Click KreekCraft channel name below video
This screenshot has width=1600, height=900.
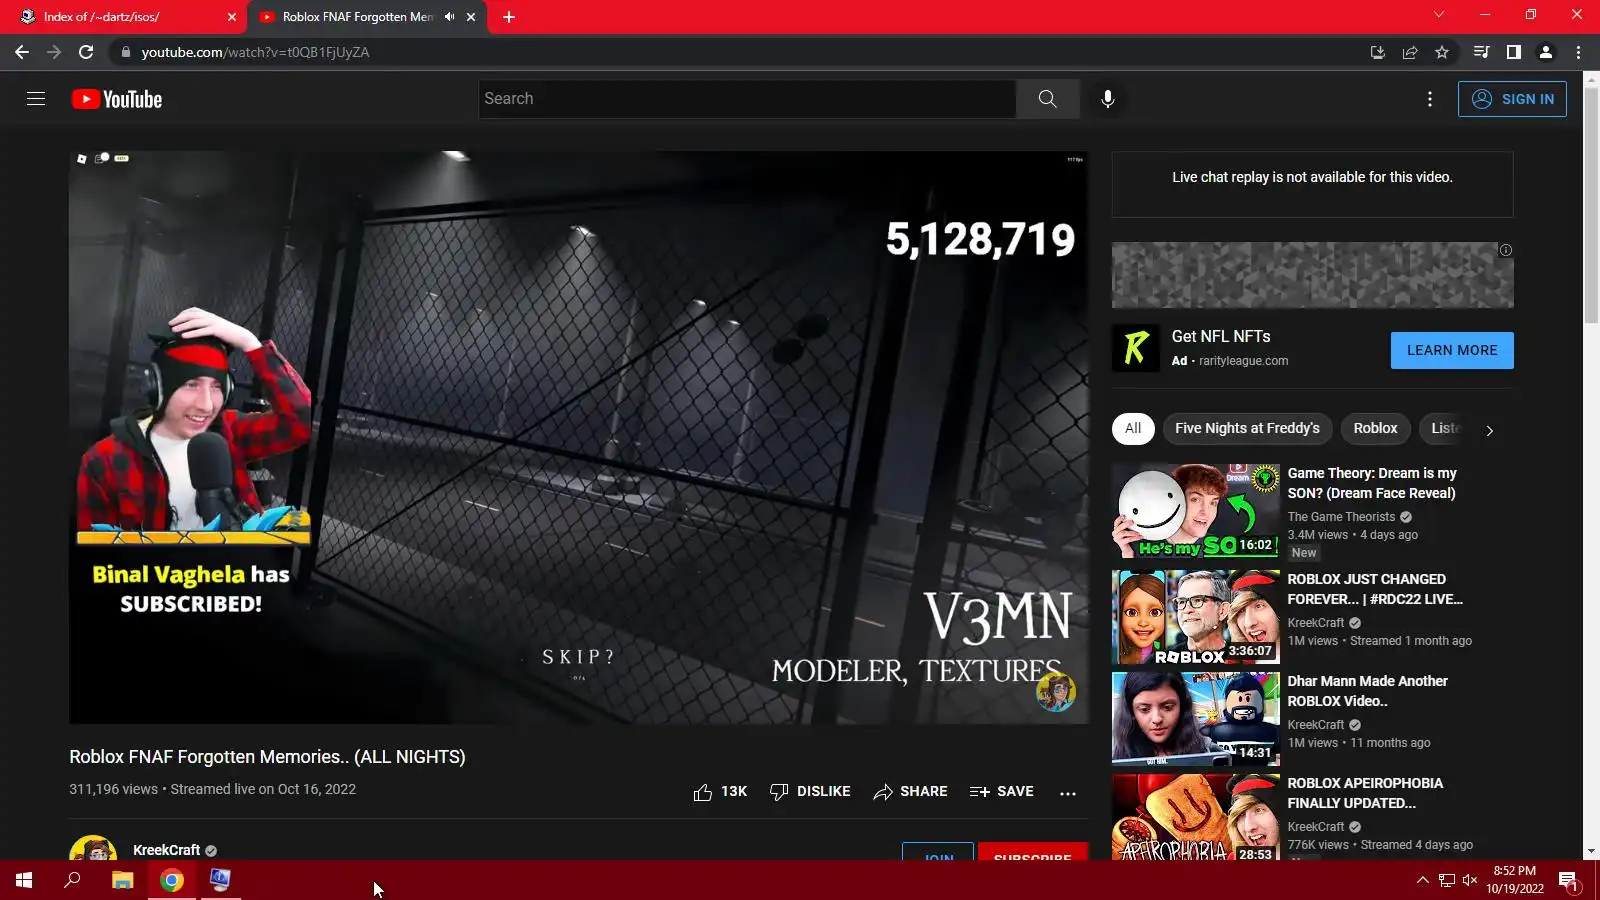point(166,850)
